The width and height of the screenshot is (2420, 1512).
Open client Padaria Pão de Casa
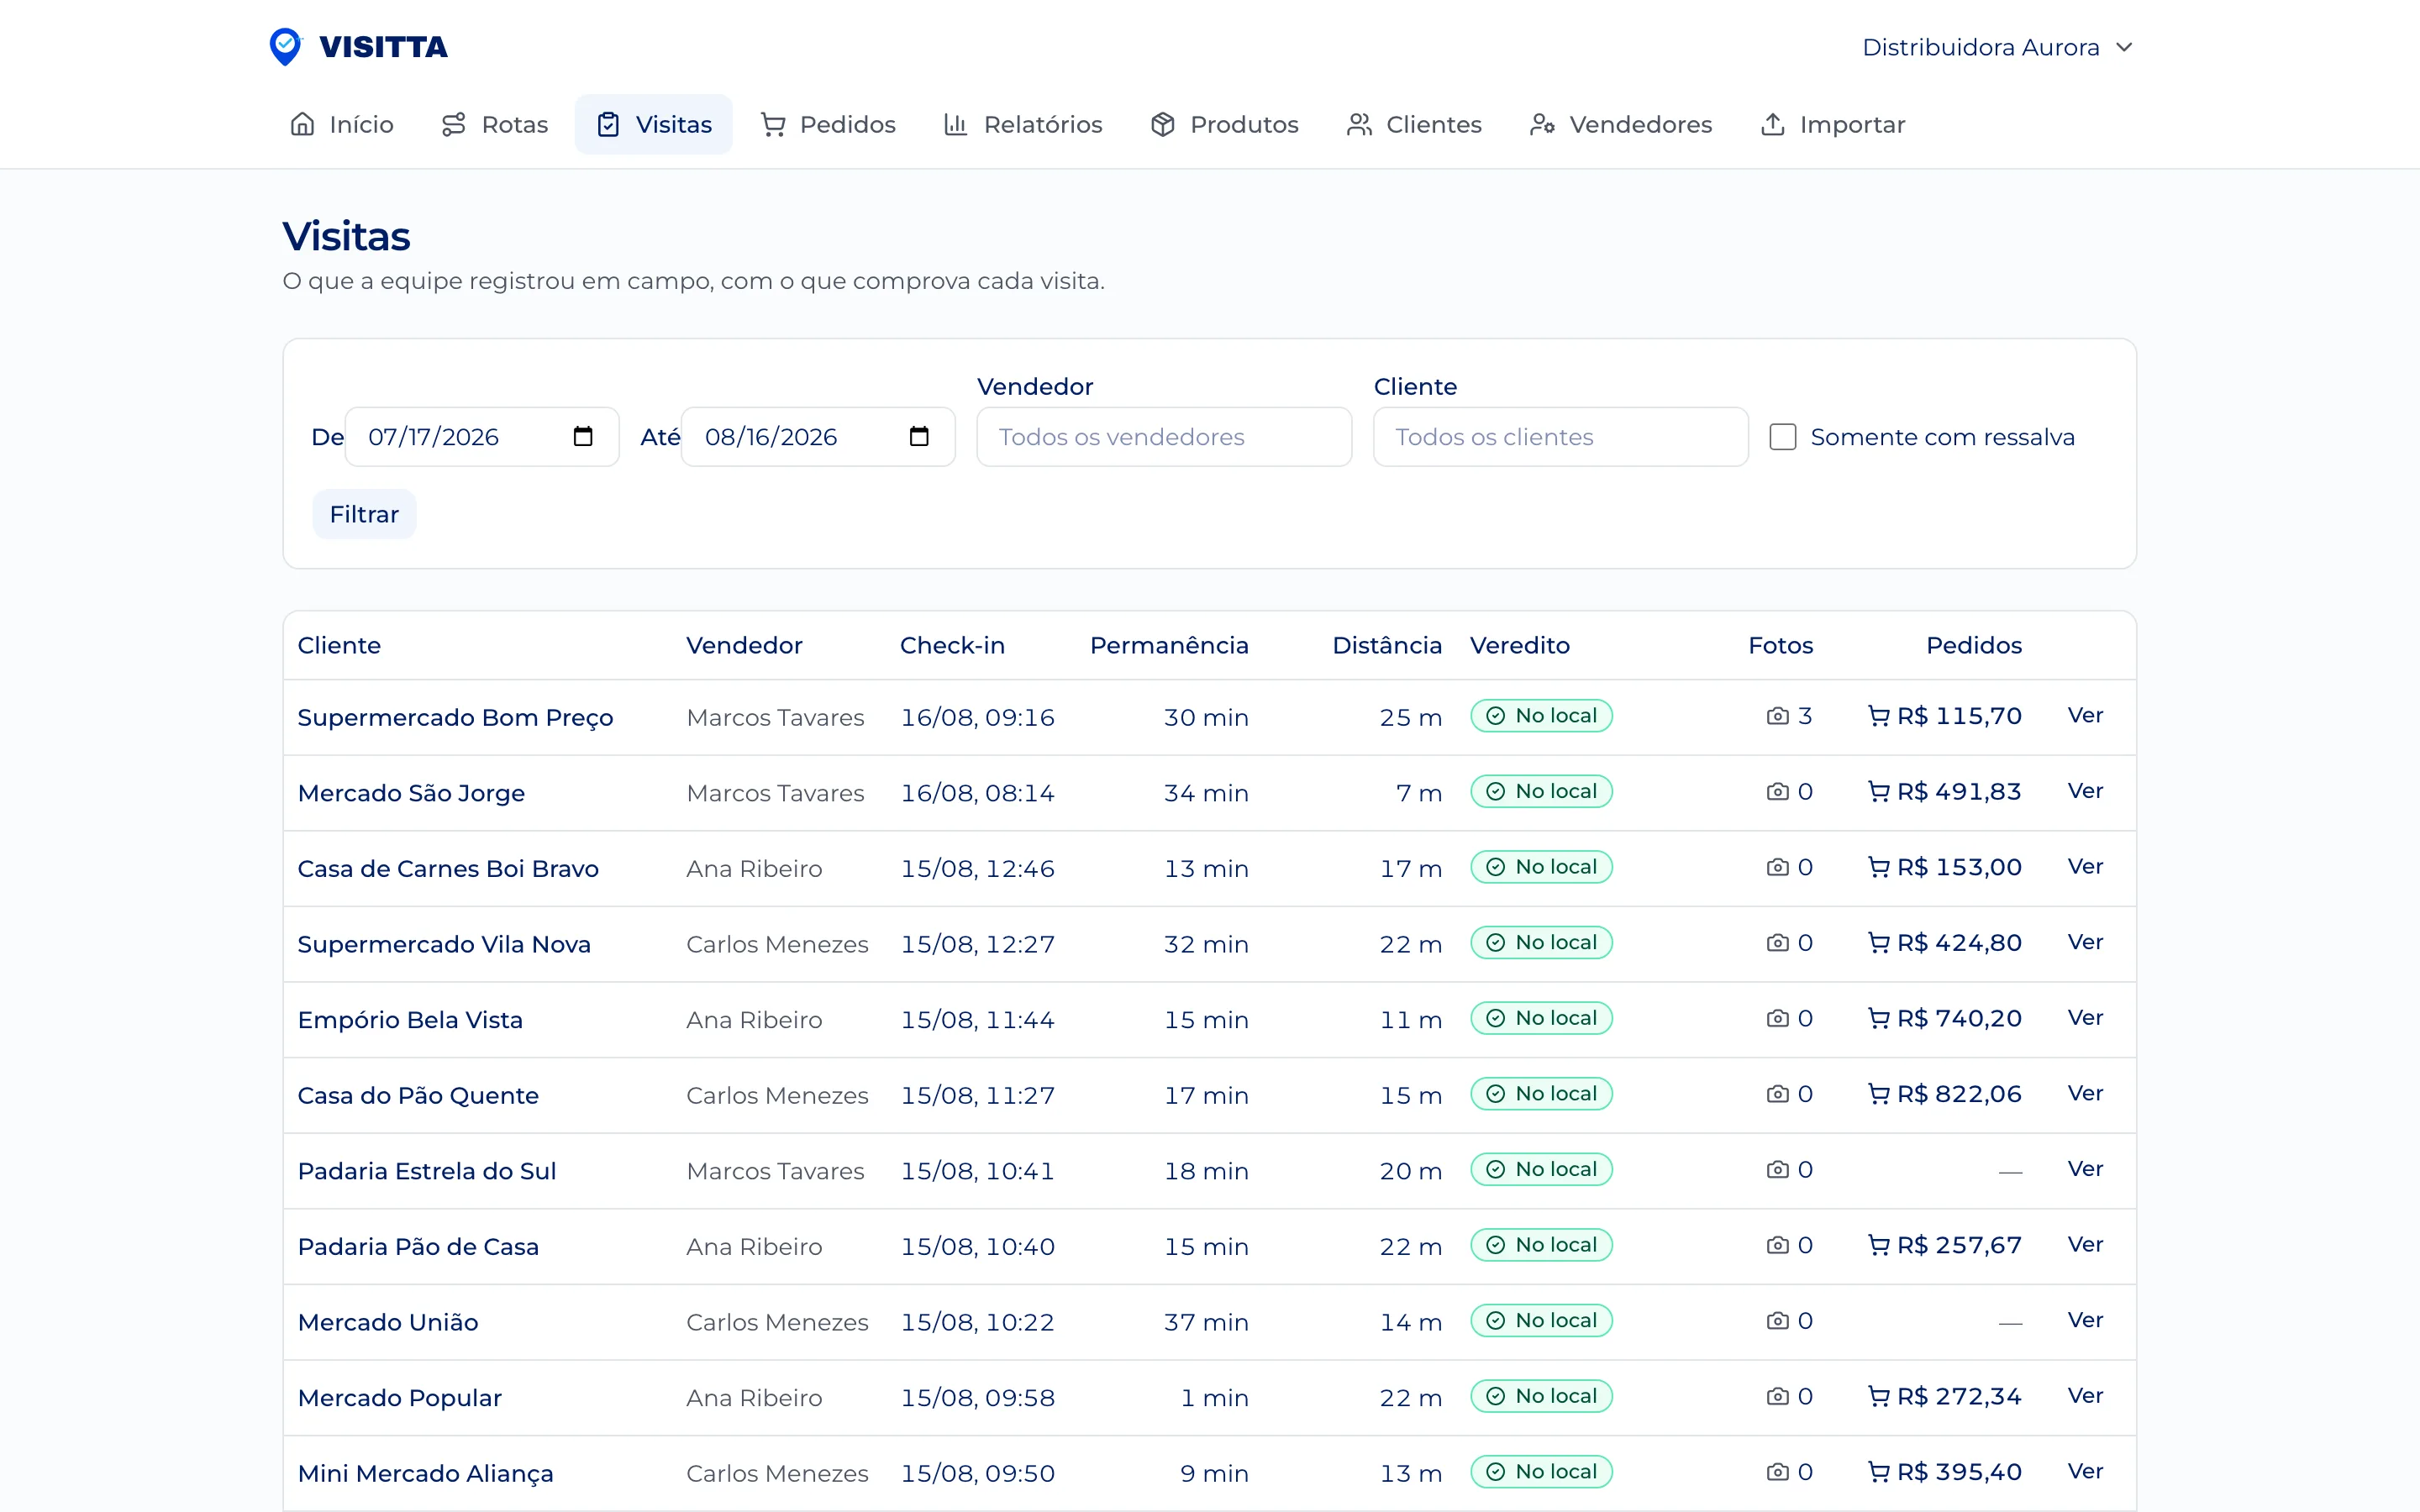pos(418,1246)
